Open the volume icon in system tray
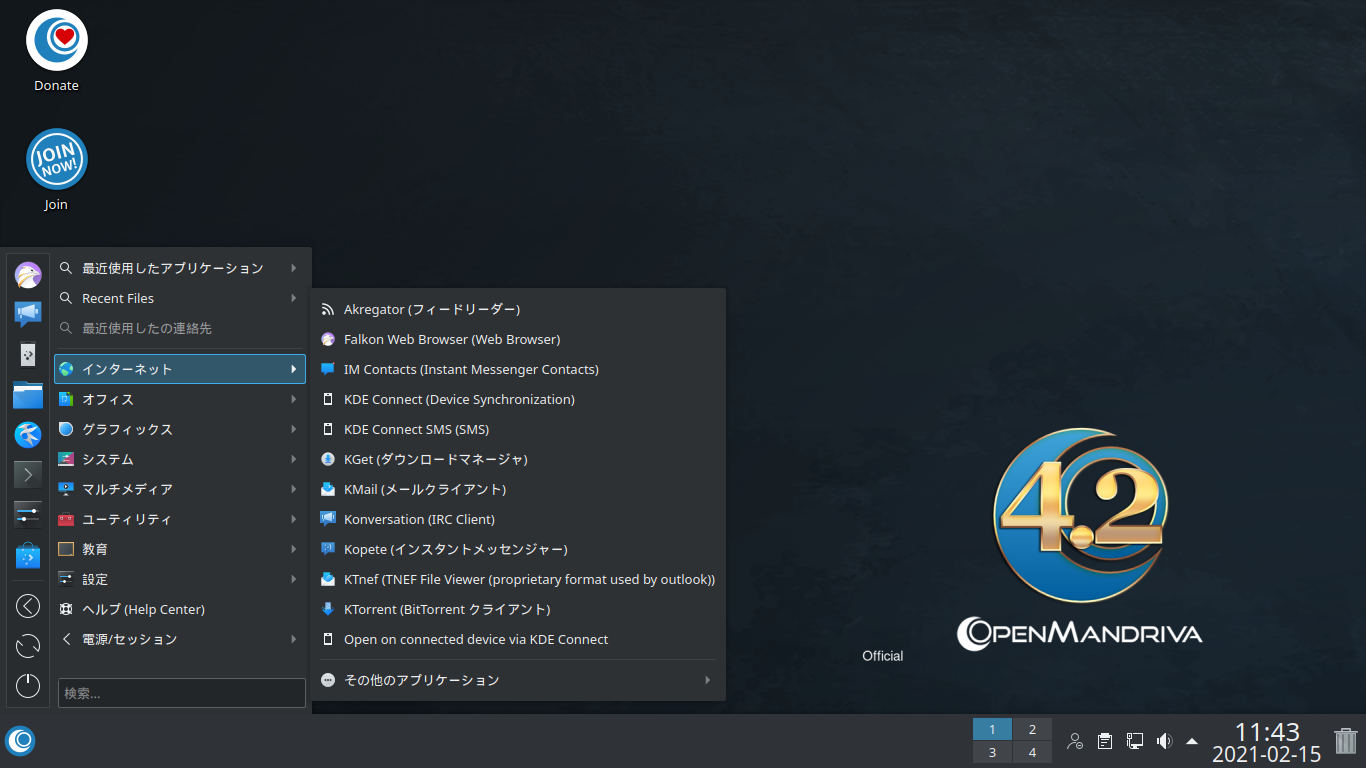 pyautogui.click(x=1164, y=741)
